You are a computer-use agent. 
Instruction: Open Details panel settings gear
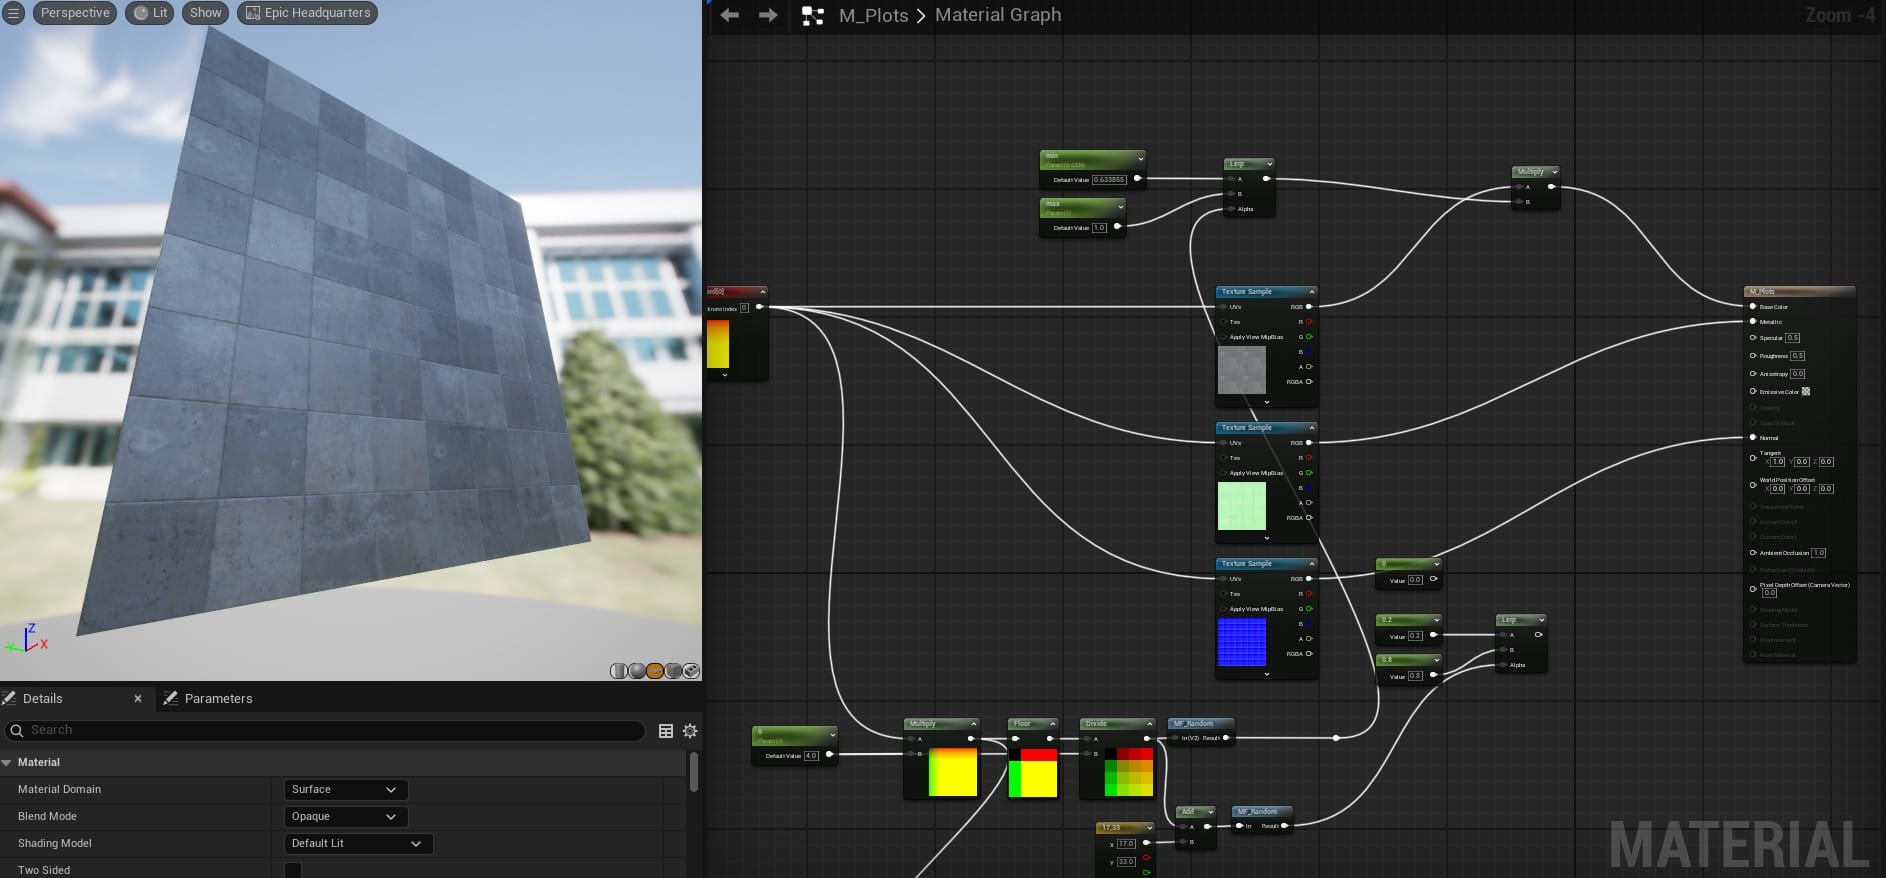[690, 731]
